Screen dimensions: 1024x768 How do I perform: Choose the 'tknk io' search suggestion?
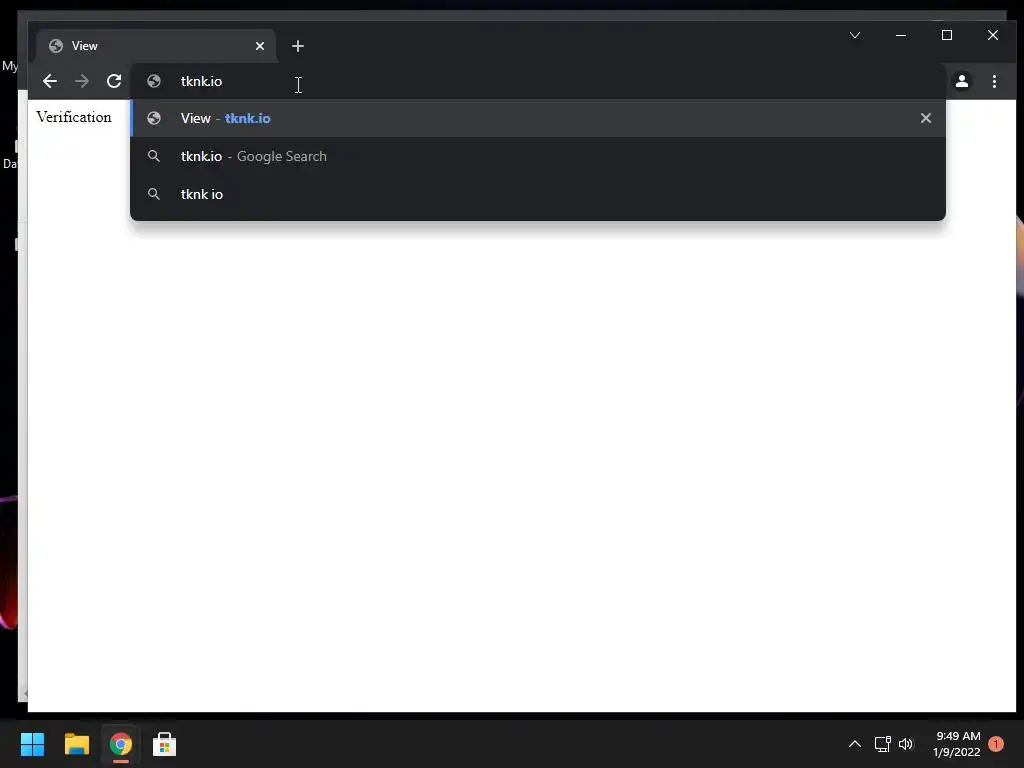(537, 194)
